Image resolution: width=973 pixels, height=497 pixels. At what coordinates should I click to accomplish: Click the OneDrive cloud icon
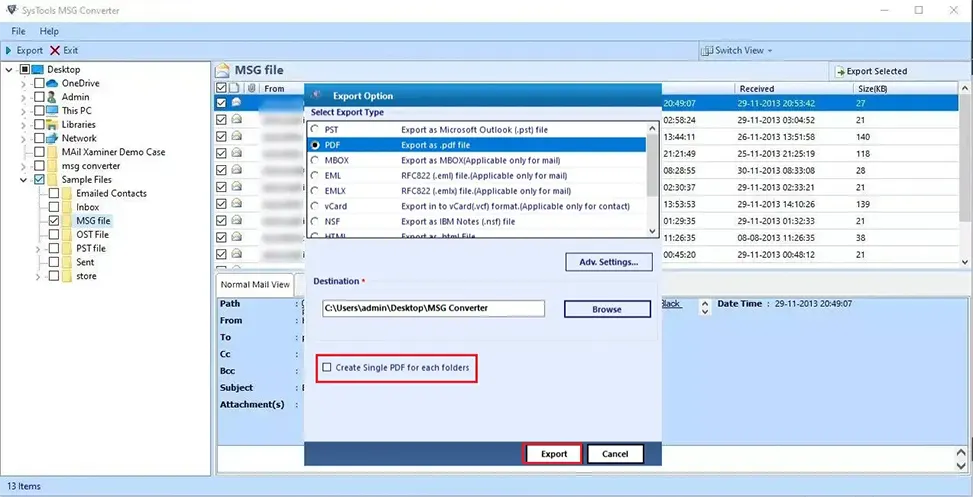tap(52, 83)
